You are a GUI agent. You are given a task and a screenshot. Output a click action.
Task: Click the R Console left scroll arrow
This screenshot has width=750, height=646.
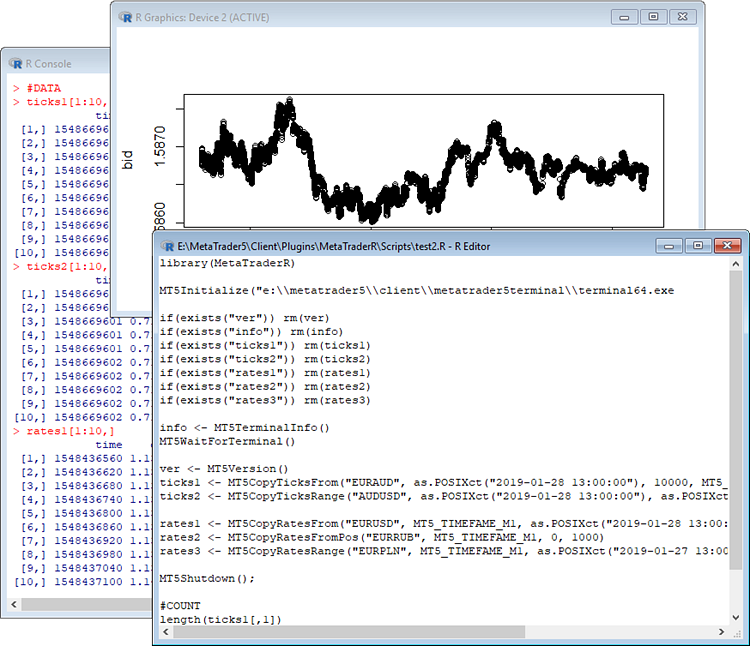pos(15,604)
